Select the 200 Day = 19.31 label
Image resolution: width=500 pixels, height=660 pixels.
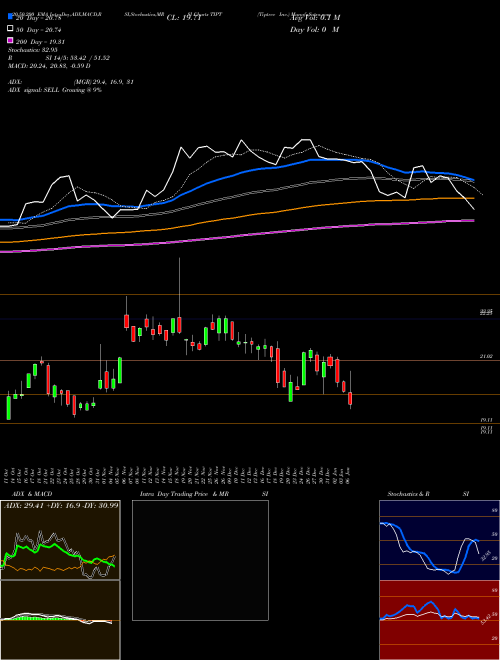(x=40, y=42)
